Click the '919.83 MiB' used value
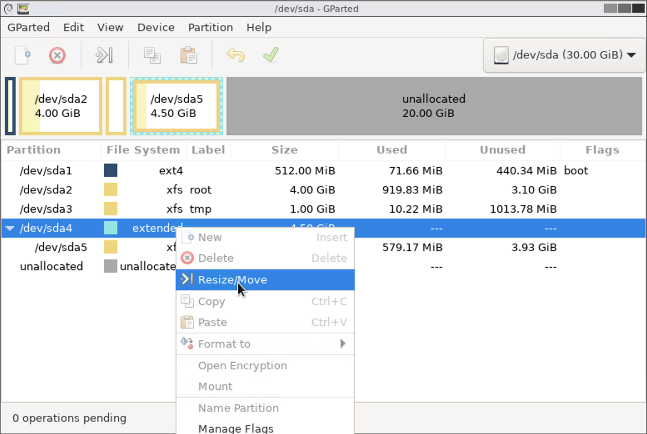This screenshot has height=434, width=647. tap(412, 190)
